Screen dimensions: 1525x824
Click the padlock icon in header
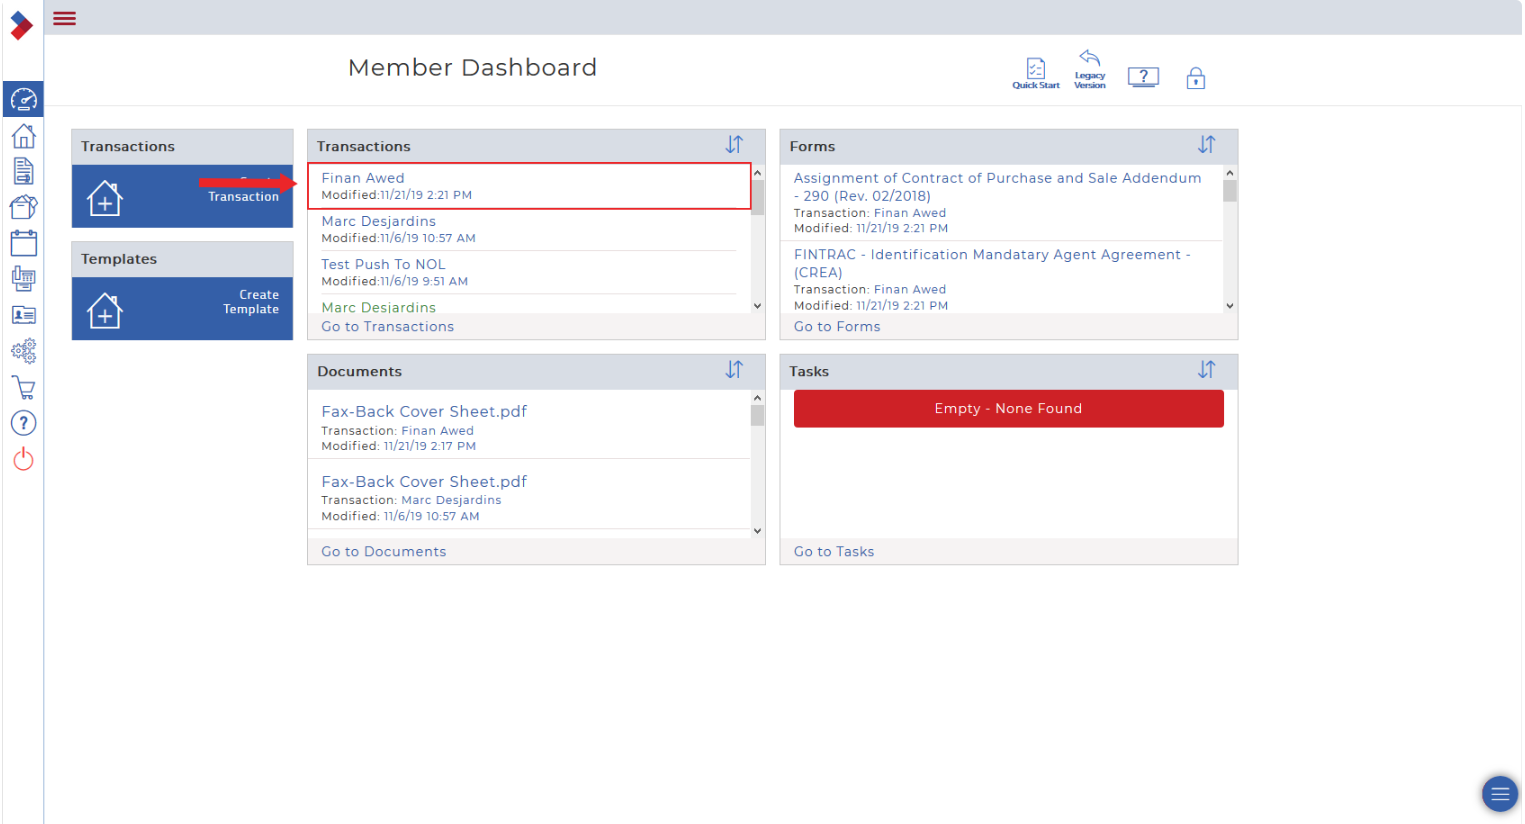click(1195, 78)
